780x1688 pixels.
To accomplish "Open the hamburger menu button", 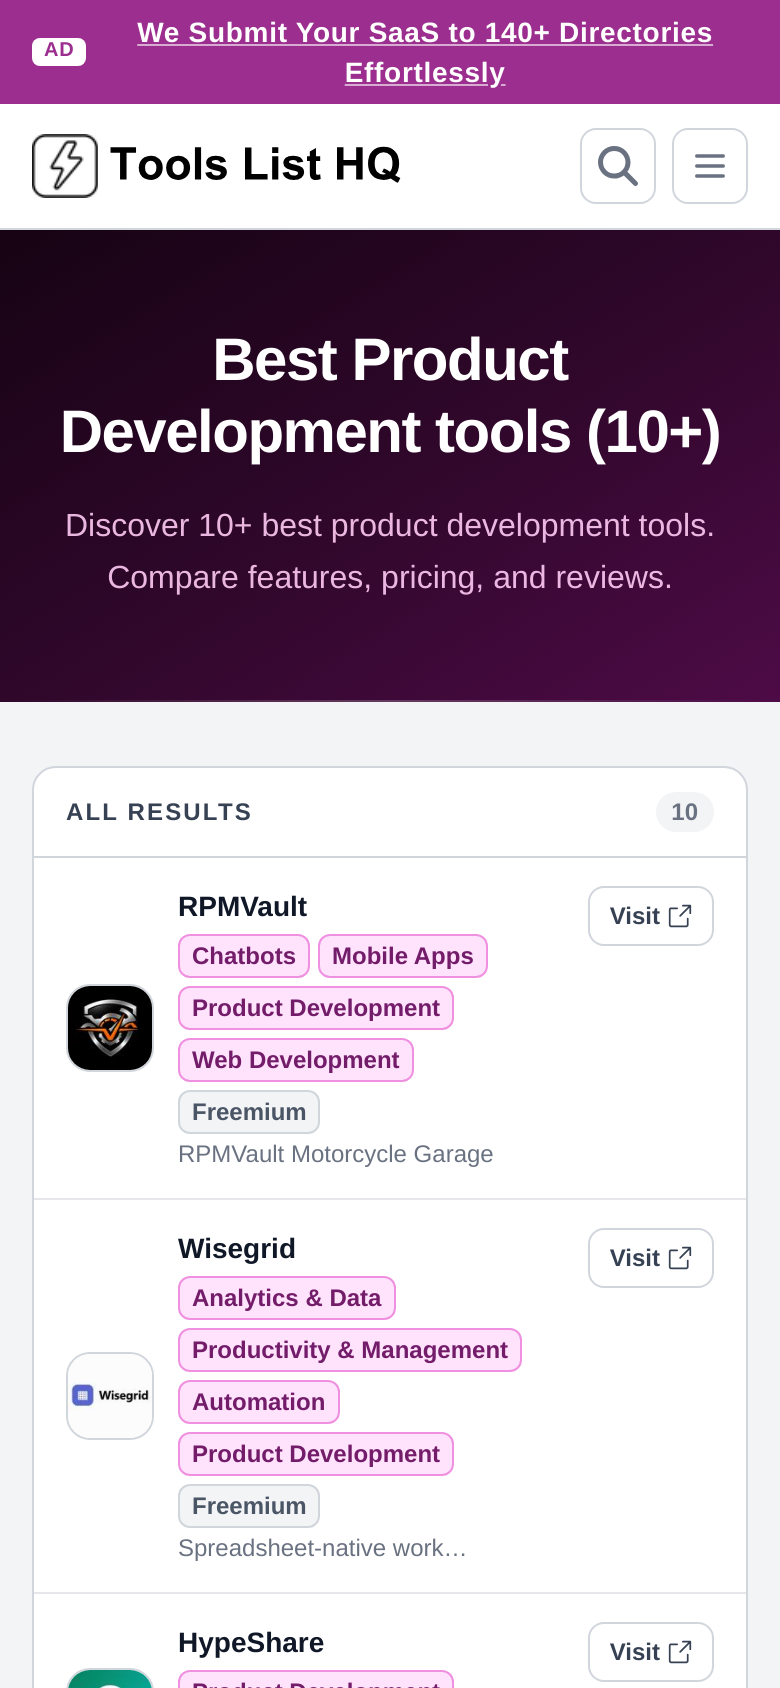I will pos(710,166).
